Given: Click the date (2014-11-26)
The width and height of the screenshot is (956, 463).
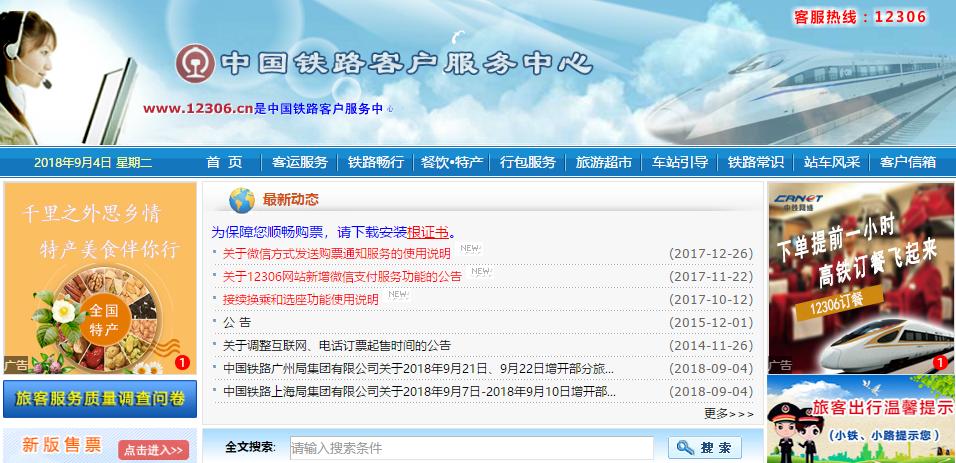Looking at the screenshot, I should pos(711,346).
